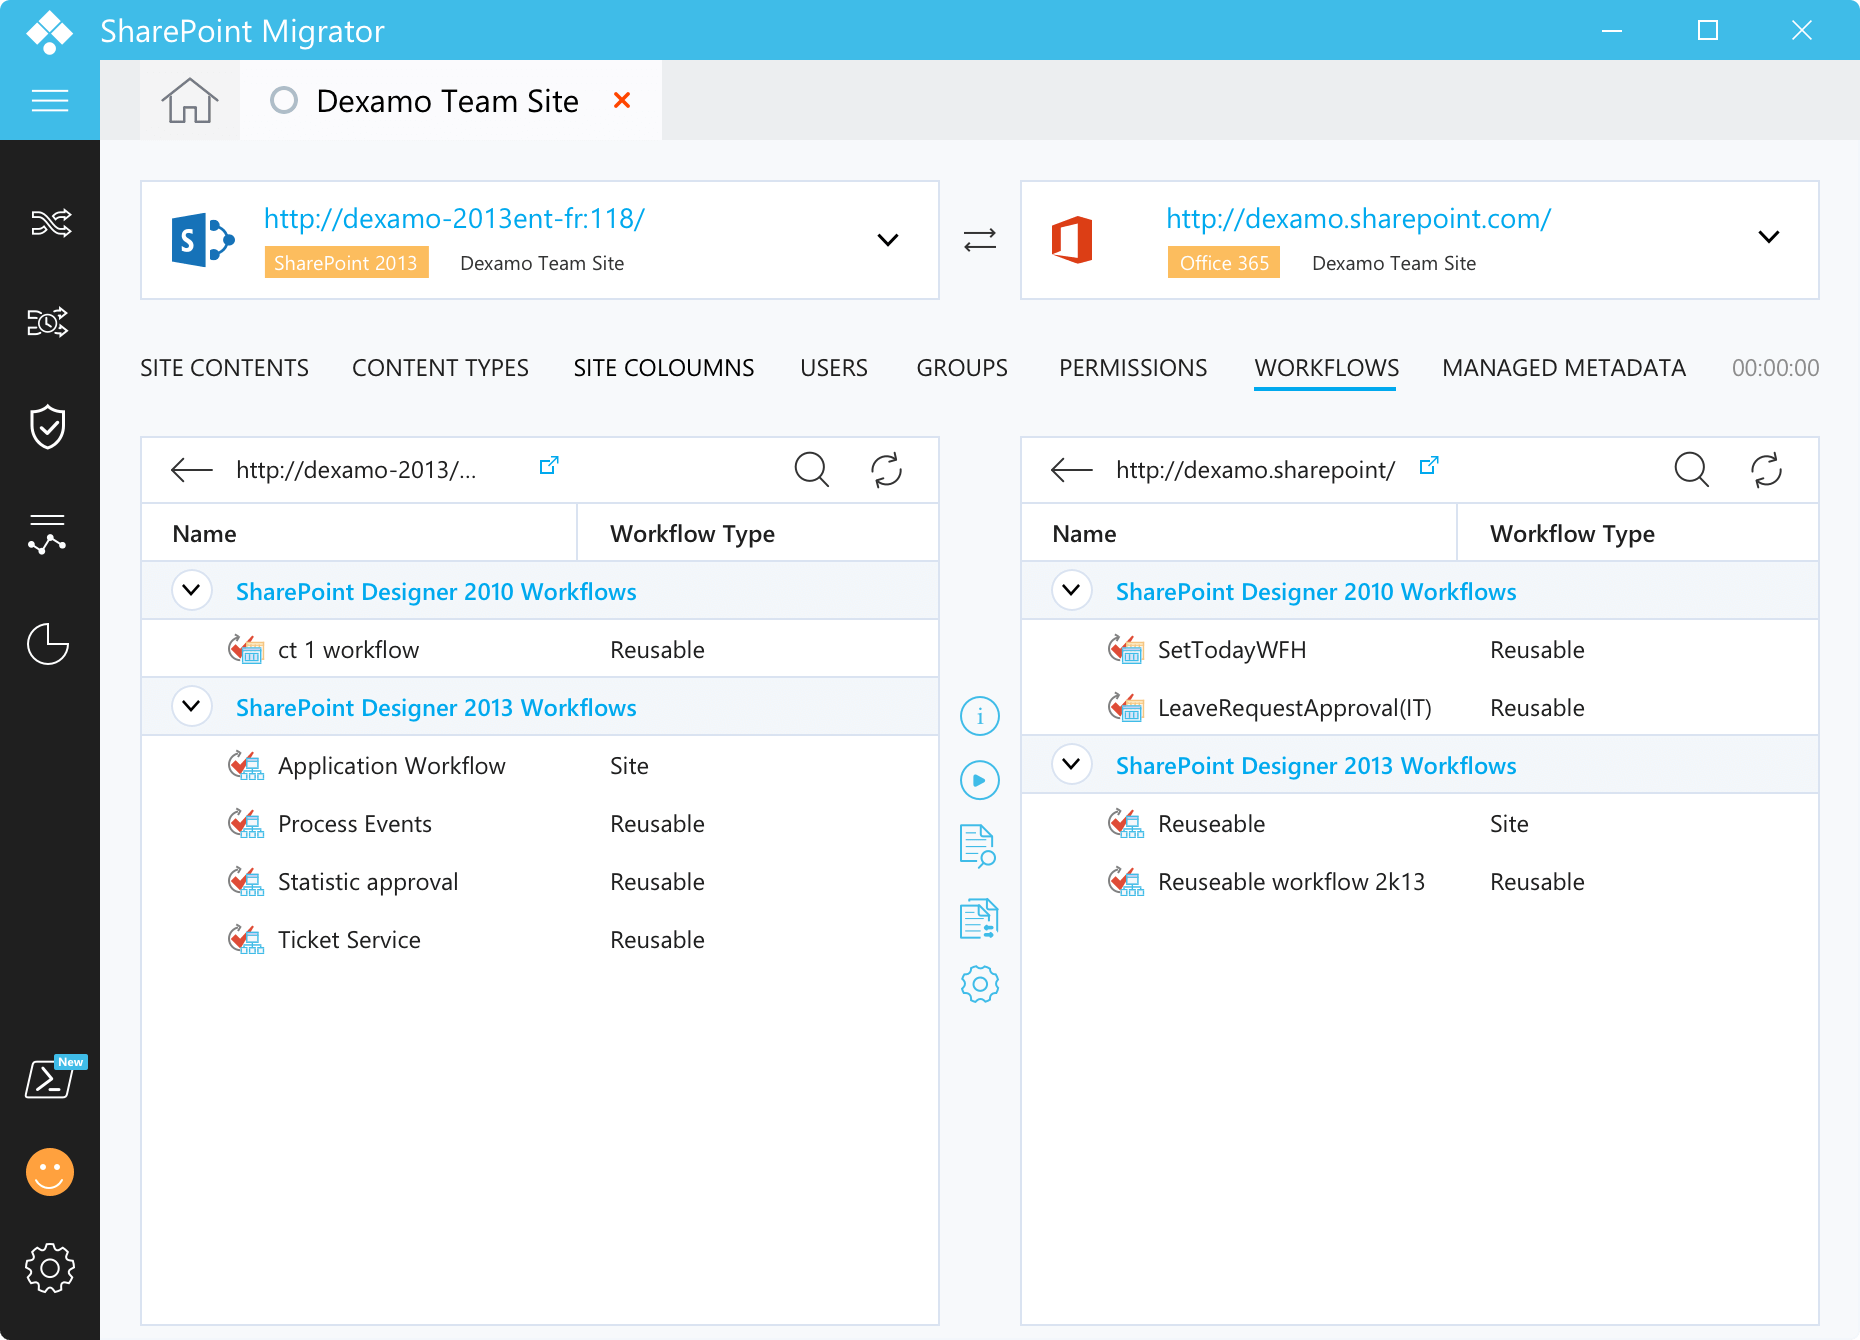
Task: Switch to the CONTENT TYPES tab
Action: pos(440,368)
